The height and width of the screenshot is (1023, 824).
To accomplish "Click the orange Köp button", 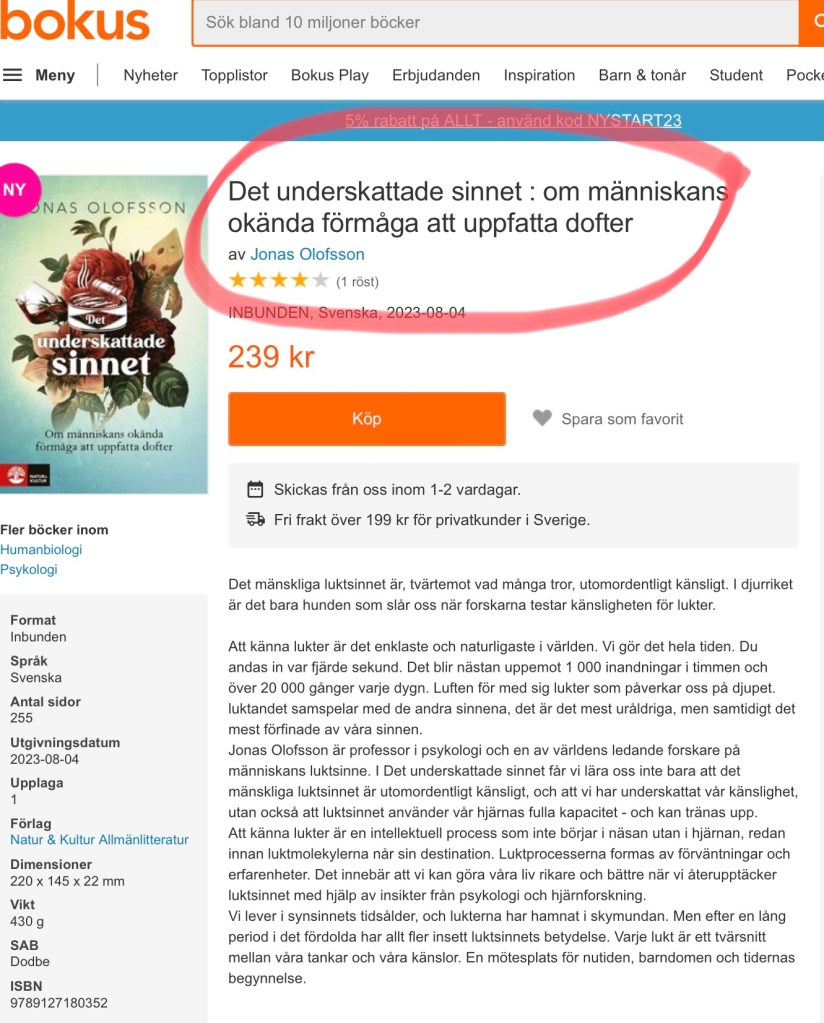I will pos(367,419).
